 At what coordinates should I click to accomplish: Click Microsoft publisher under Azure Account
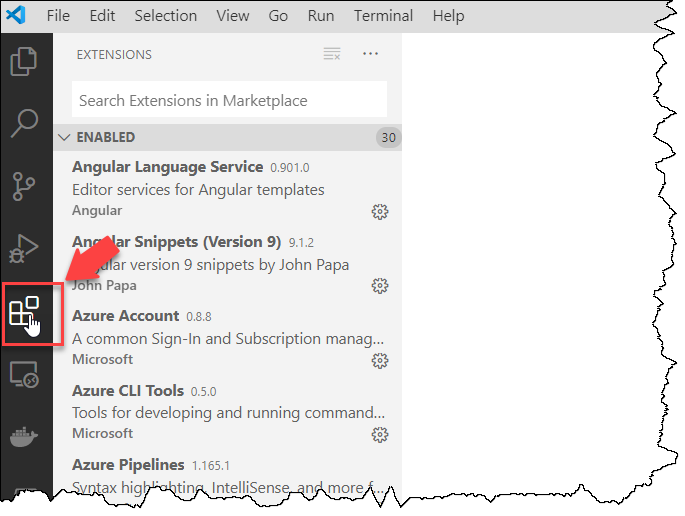click(102, 359)
